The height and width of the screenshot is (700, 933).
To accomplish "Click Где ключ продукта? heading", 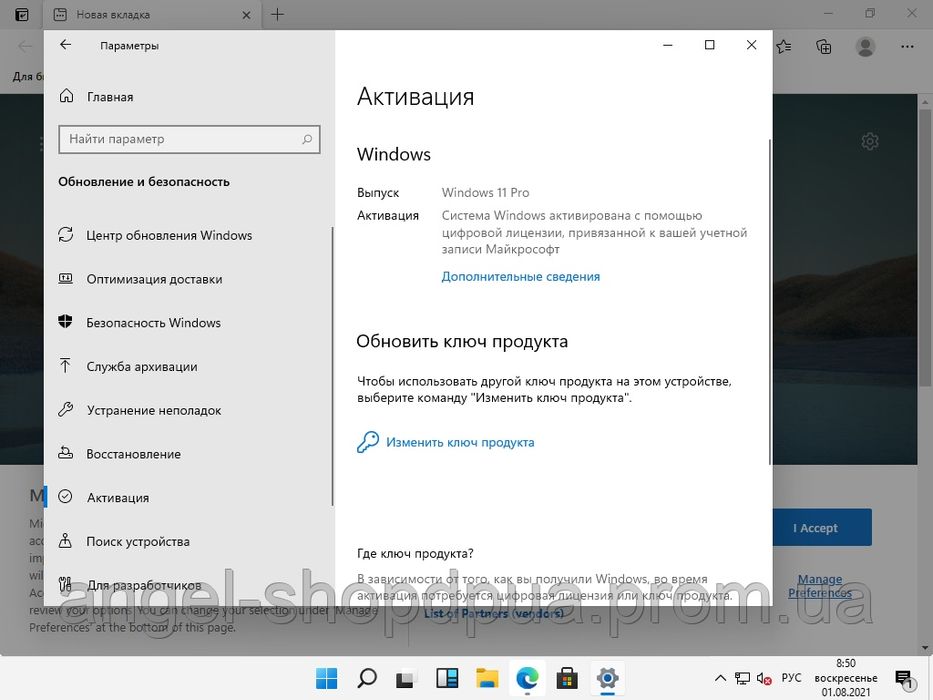I will (415, 554).
